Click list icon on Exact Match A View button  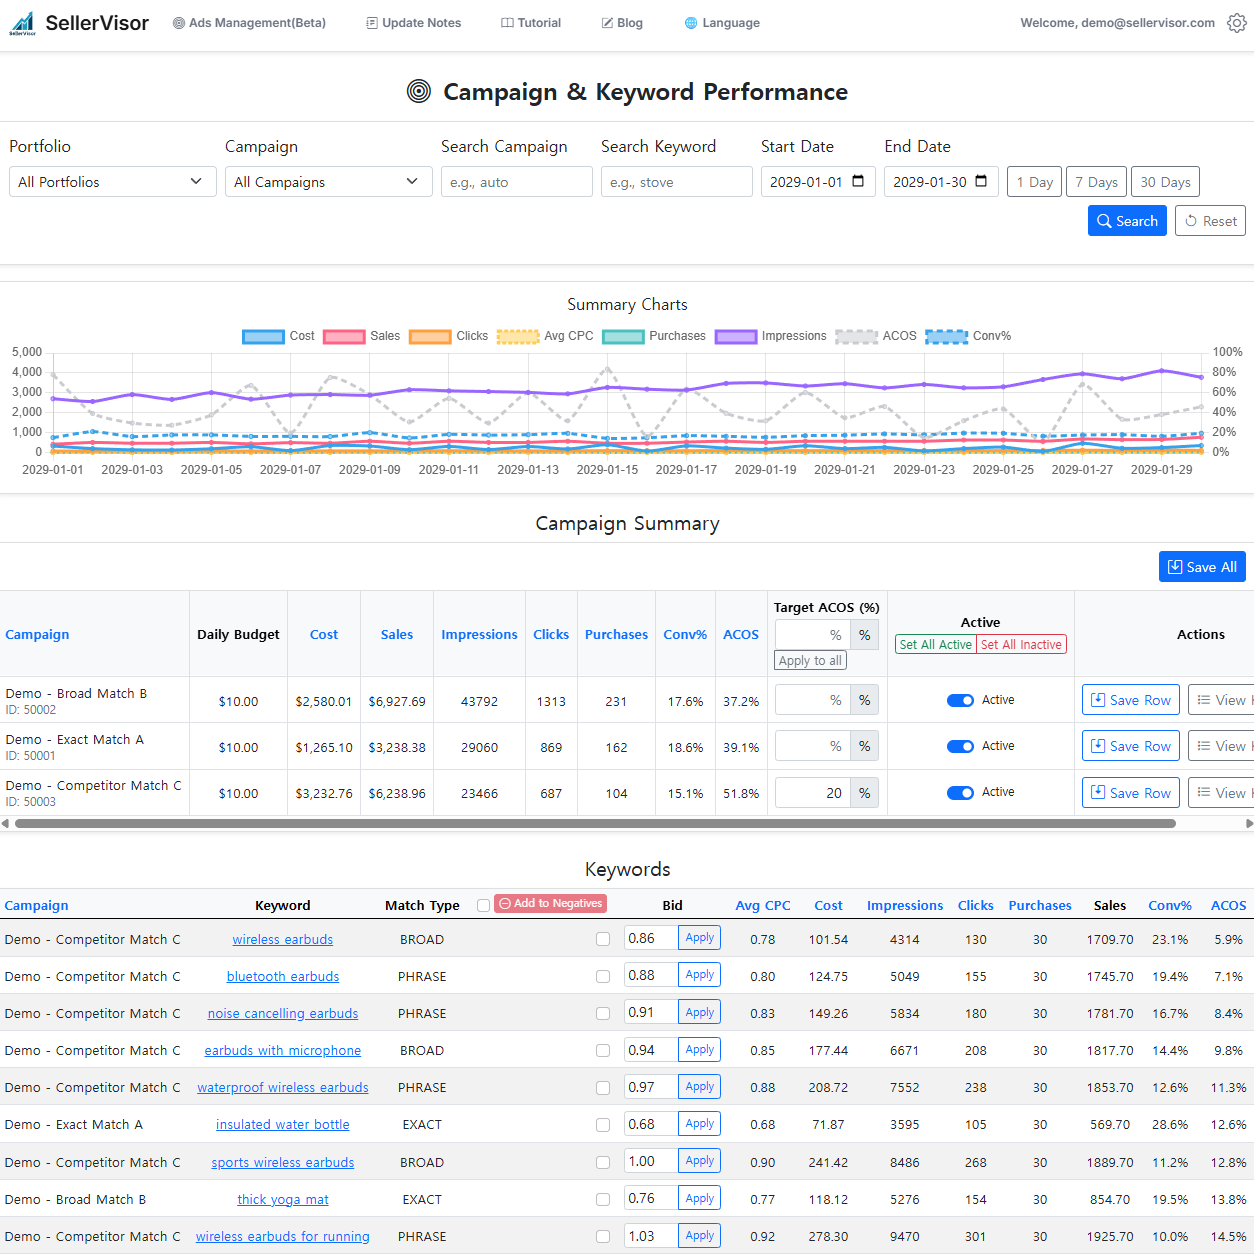[x=1204, y=746]
